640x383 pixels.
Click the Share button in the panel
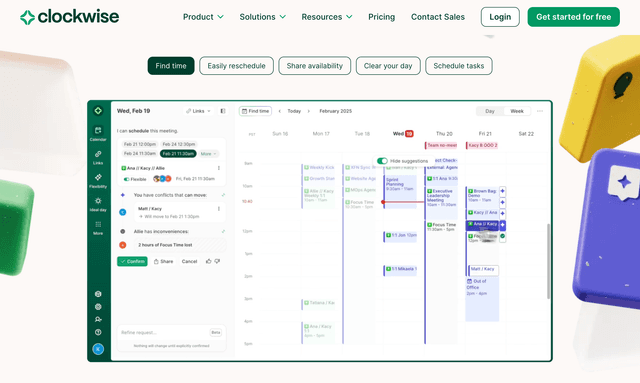click(x=163, y=261)
